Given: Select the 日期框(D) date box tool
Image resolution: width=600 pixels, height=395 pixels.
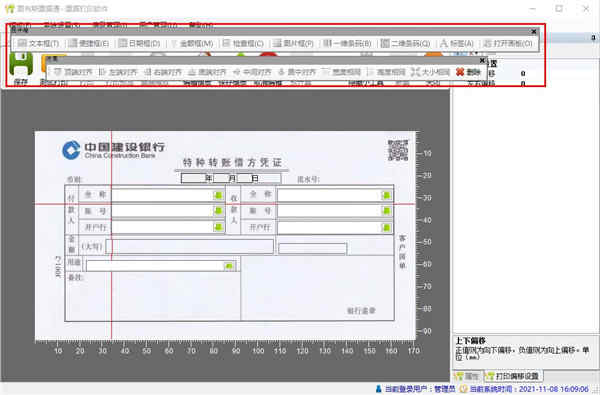Looking at the screenshot, I should pyautogui.click(x=139, y=44).
